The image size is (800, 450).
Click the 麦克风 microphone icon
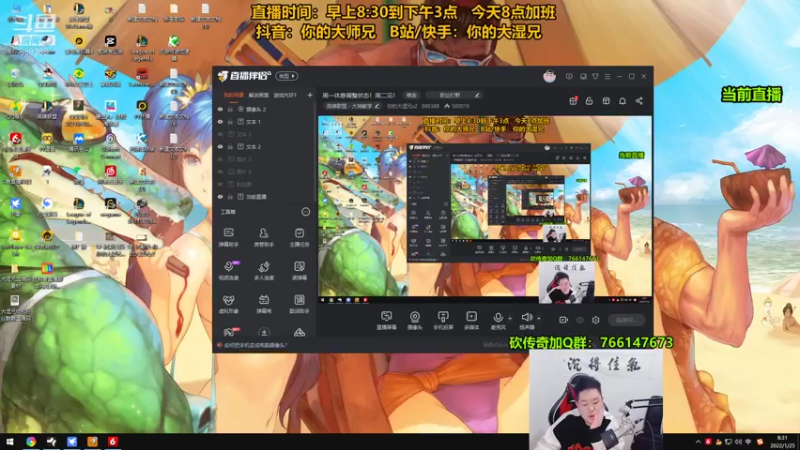498,320
